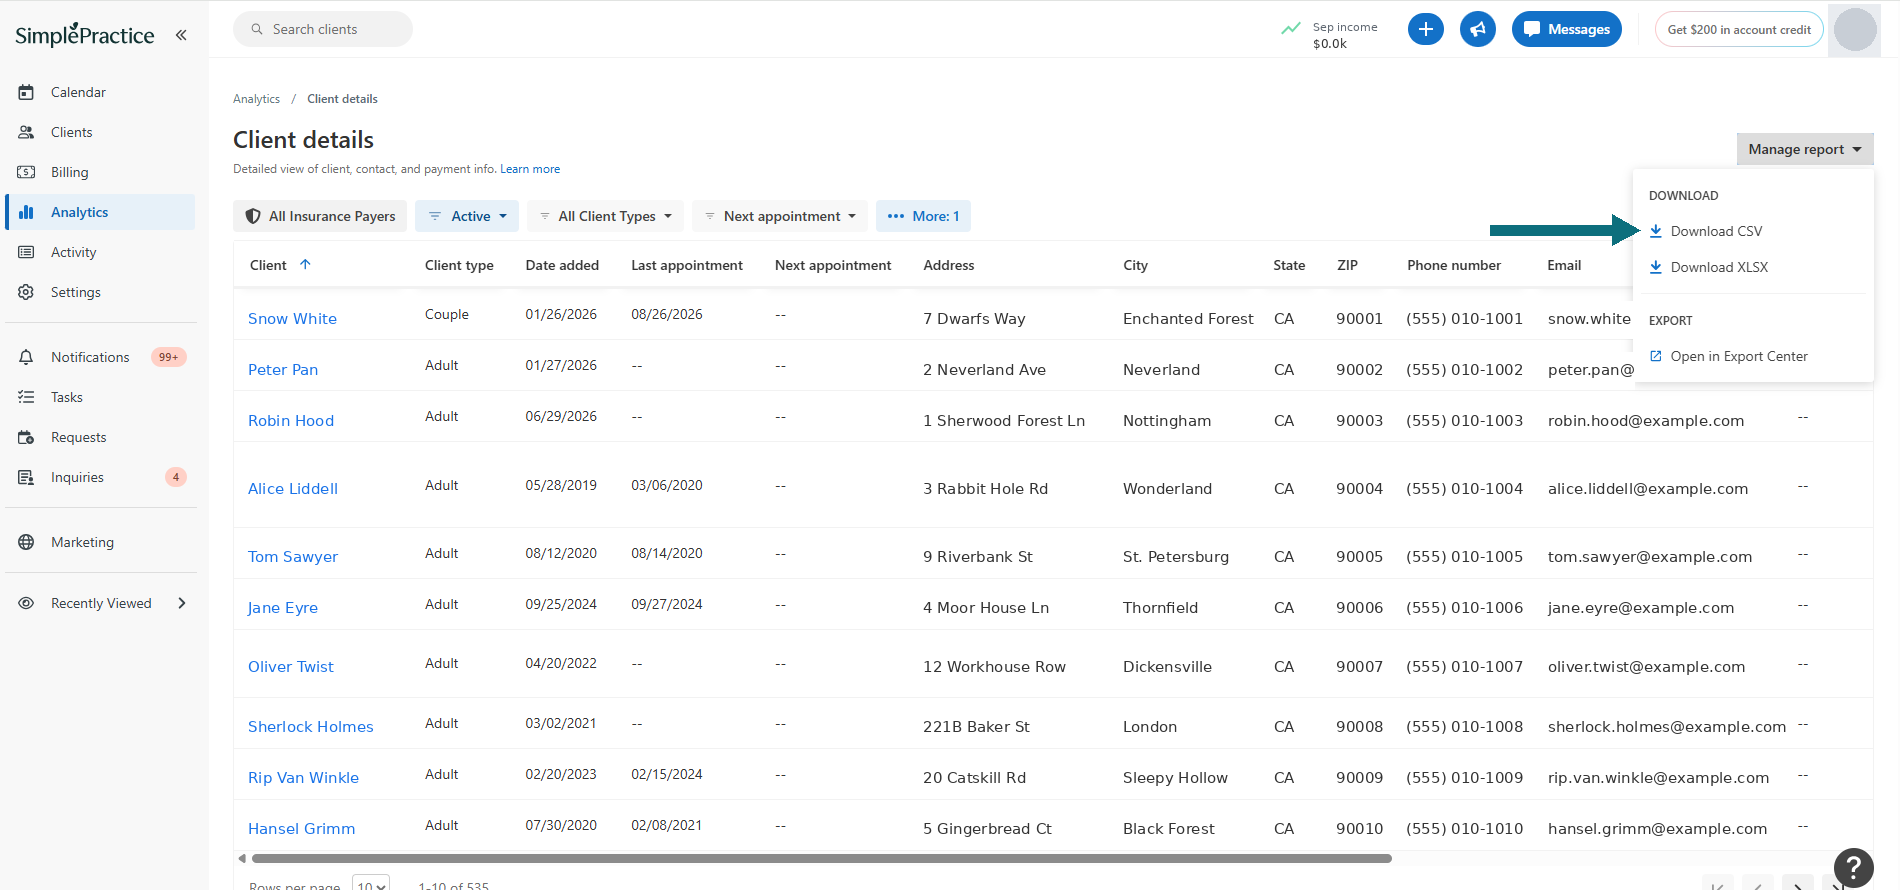Image resolution: width=1900 pixels, height=890 pixels.
Task: Open announcements megaphone icon
Action: pyautogui.click(x=1478, y=29)
